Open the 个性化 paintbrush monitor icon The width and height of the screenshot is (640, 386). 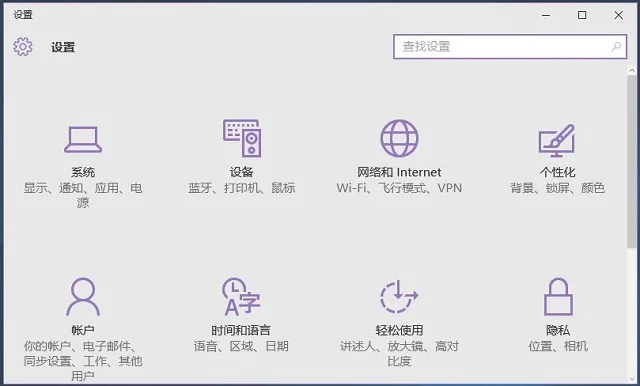pyautogui.click(x=557, y=141)
